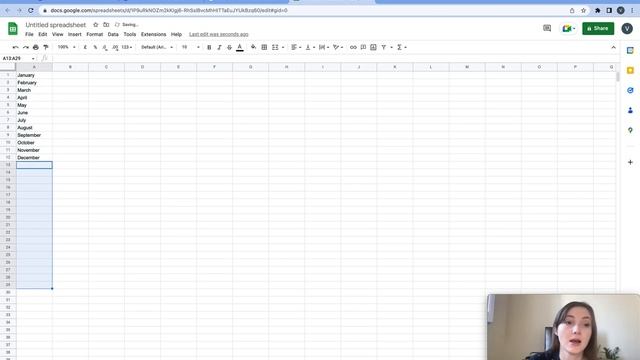Viewport: 640px width, 360px height.
Task: Toggle strikethrough formatting
Action: pos(229,47)
